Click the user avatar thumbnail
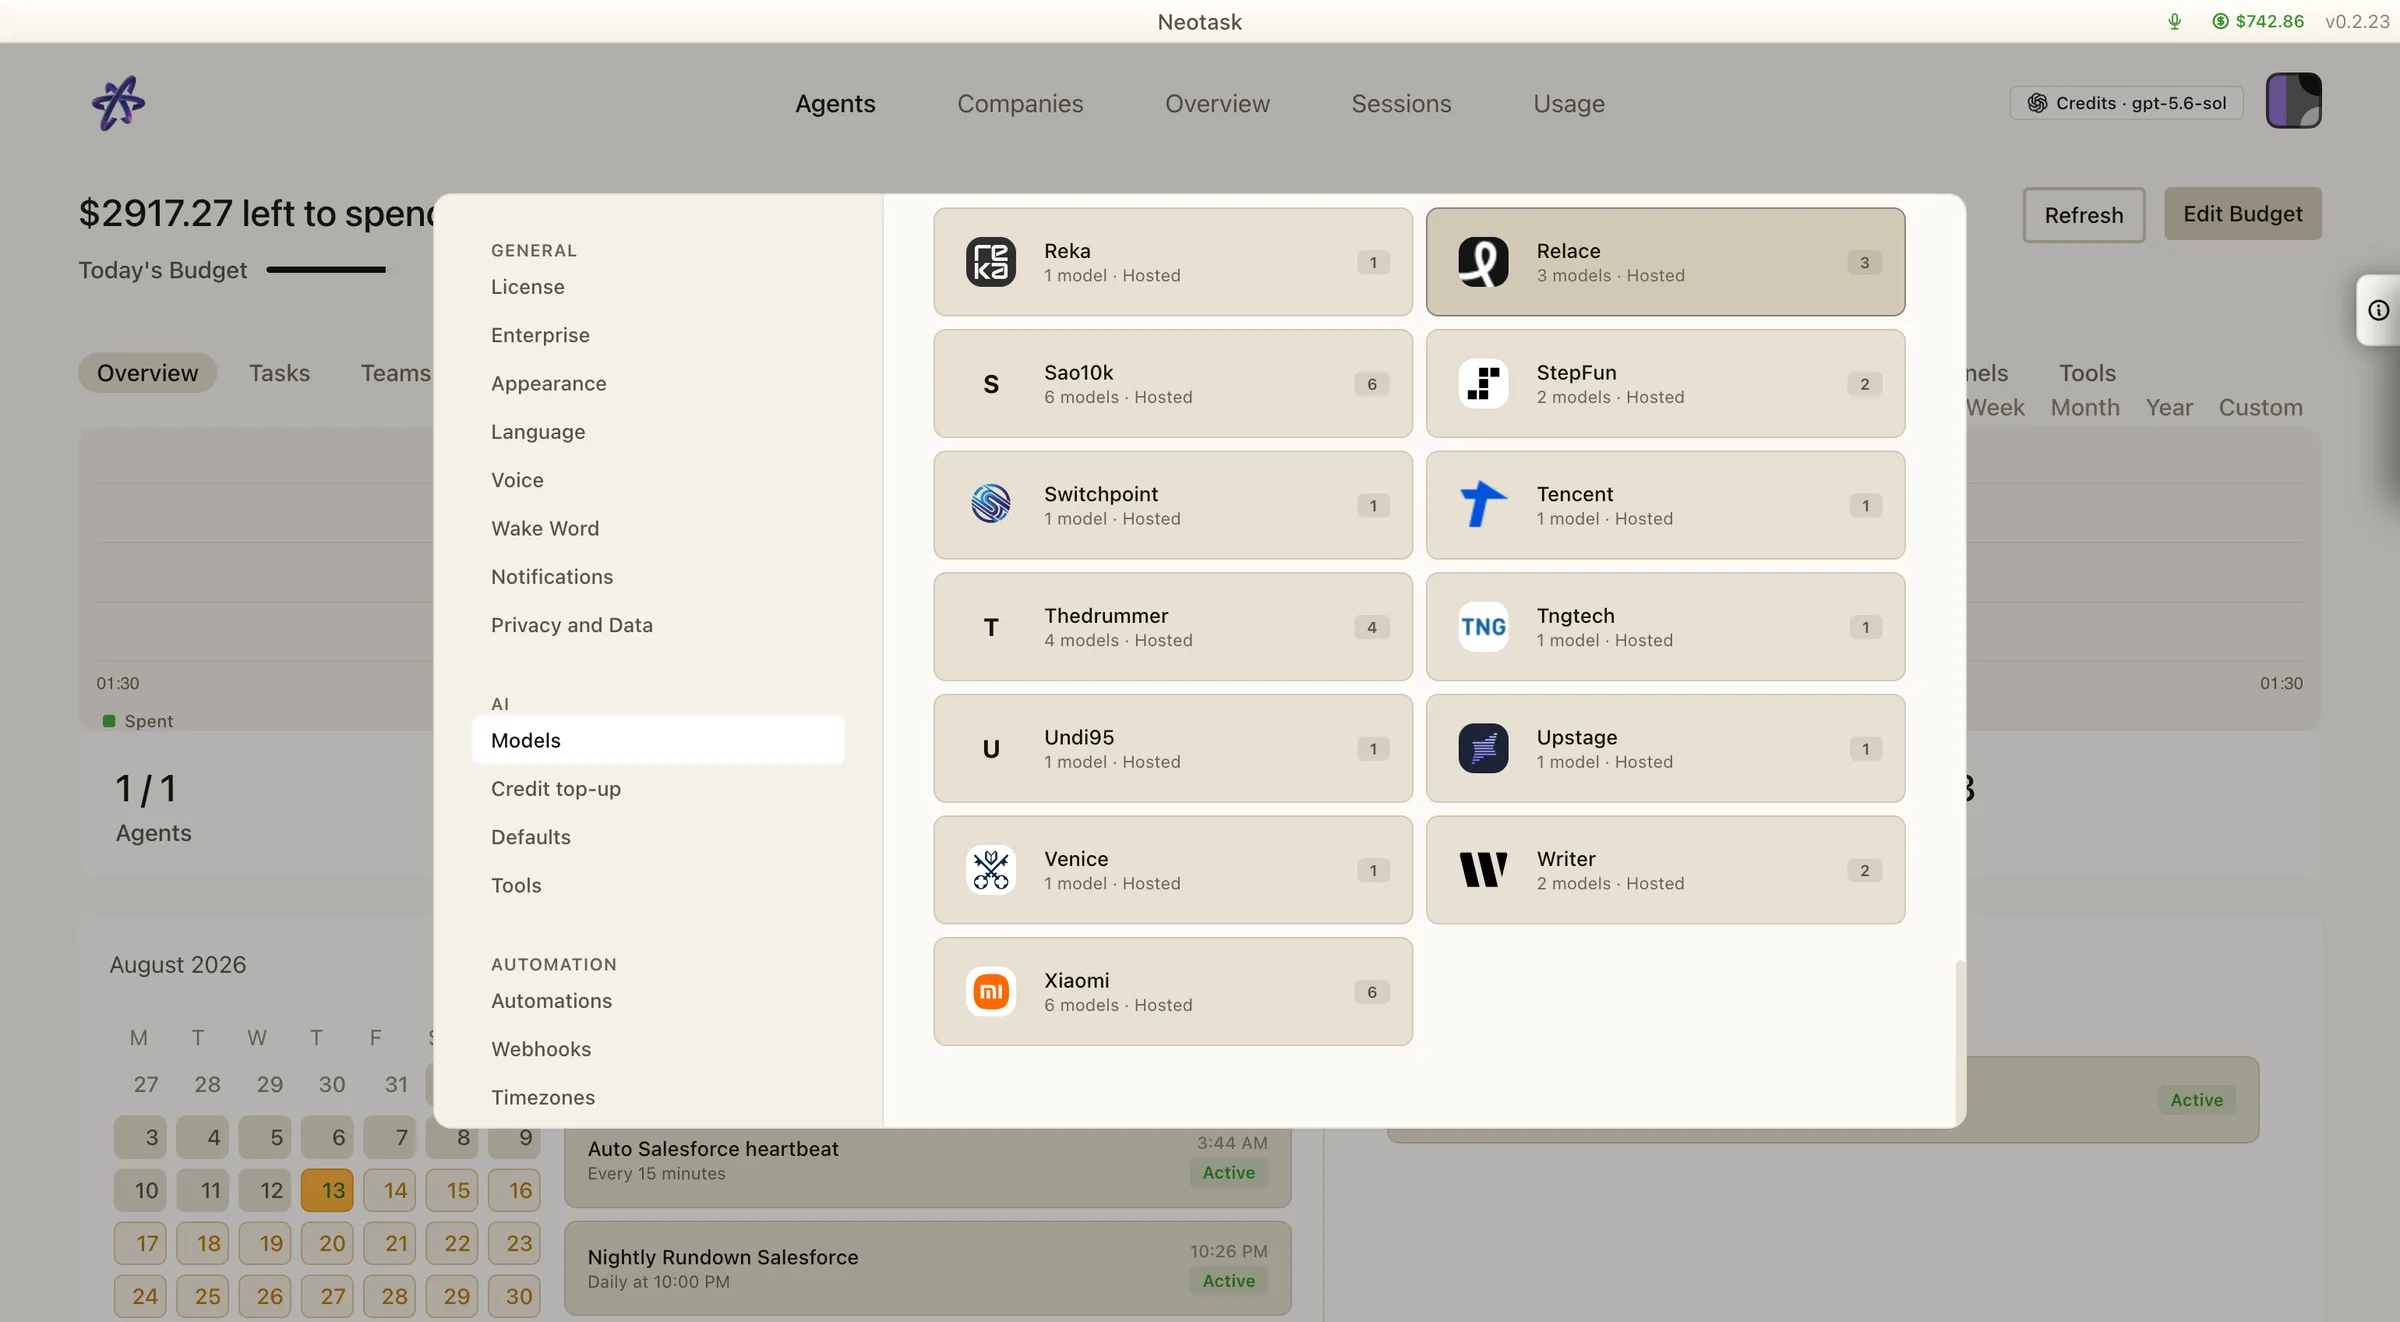The height and width of the screenshot is (1322, 2400). click(2293, 100)
